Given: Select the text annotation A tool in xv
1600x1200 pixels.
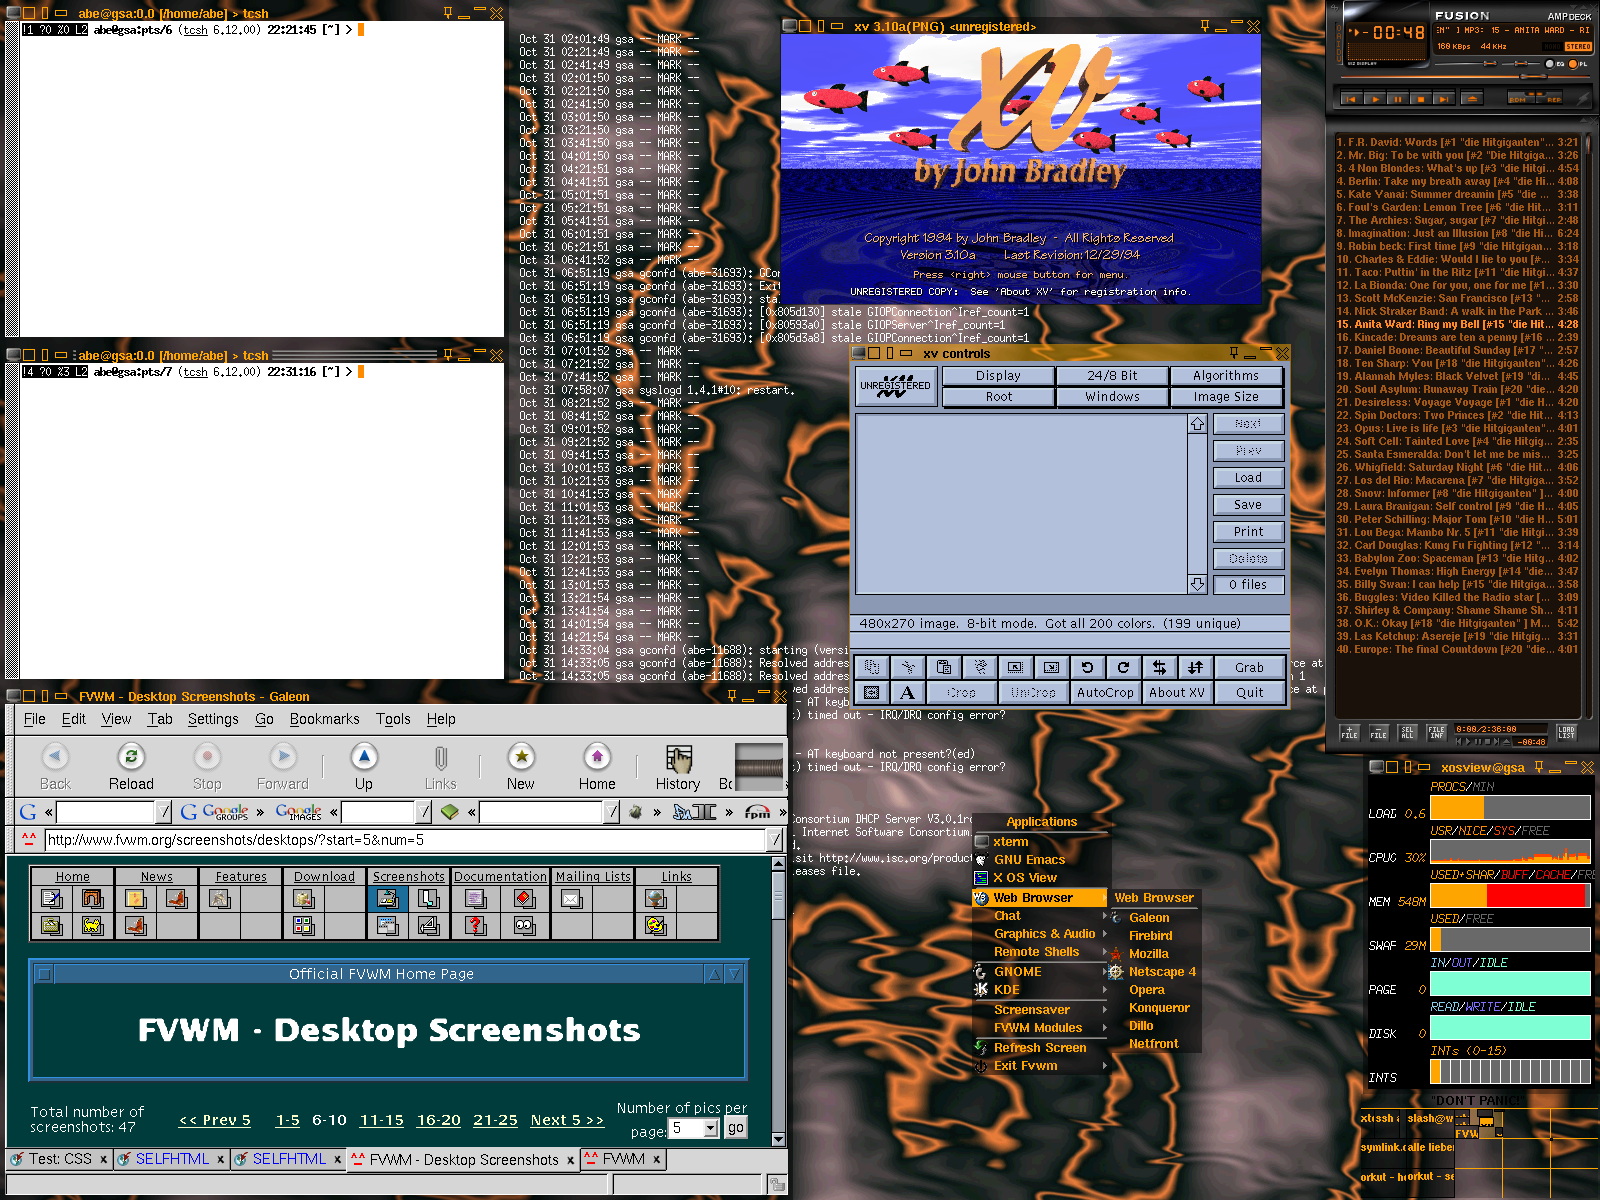Looking at the screenshot, I should [x=908, y=692].
